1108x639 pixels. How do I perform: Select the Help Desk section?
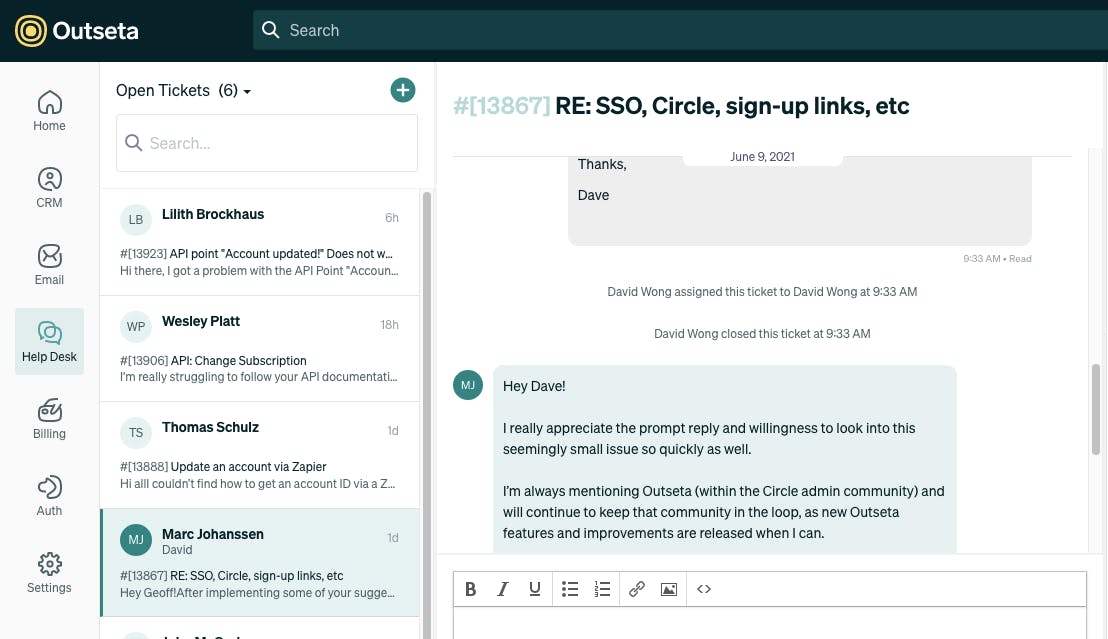click(49, 341)
